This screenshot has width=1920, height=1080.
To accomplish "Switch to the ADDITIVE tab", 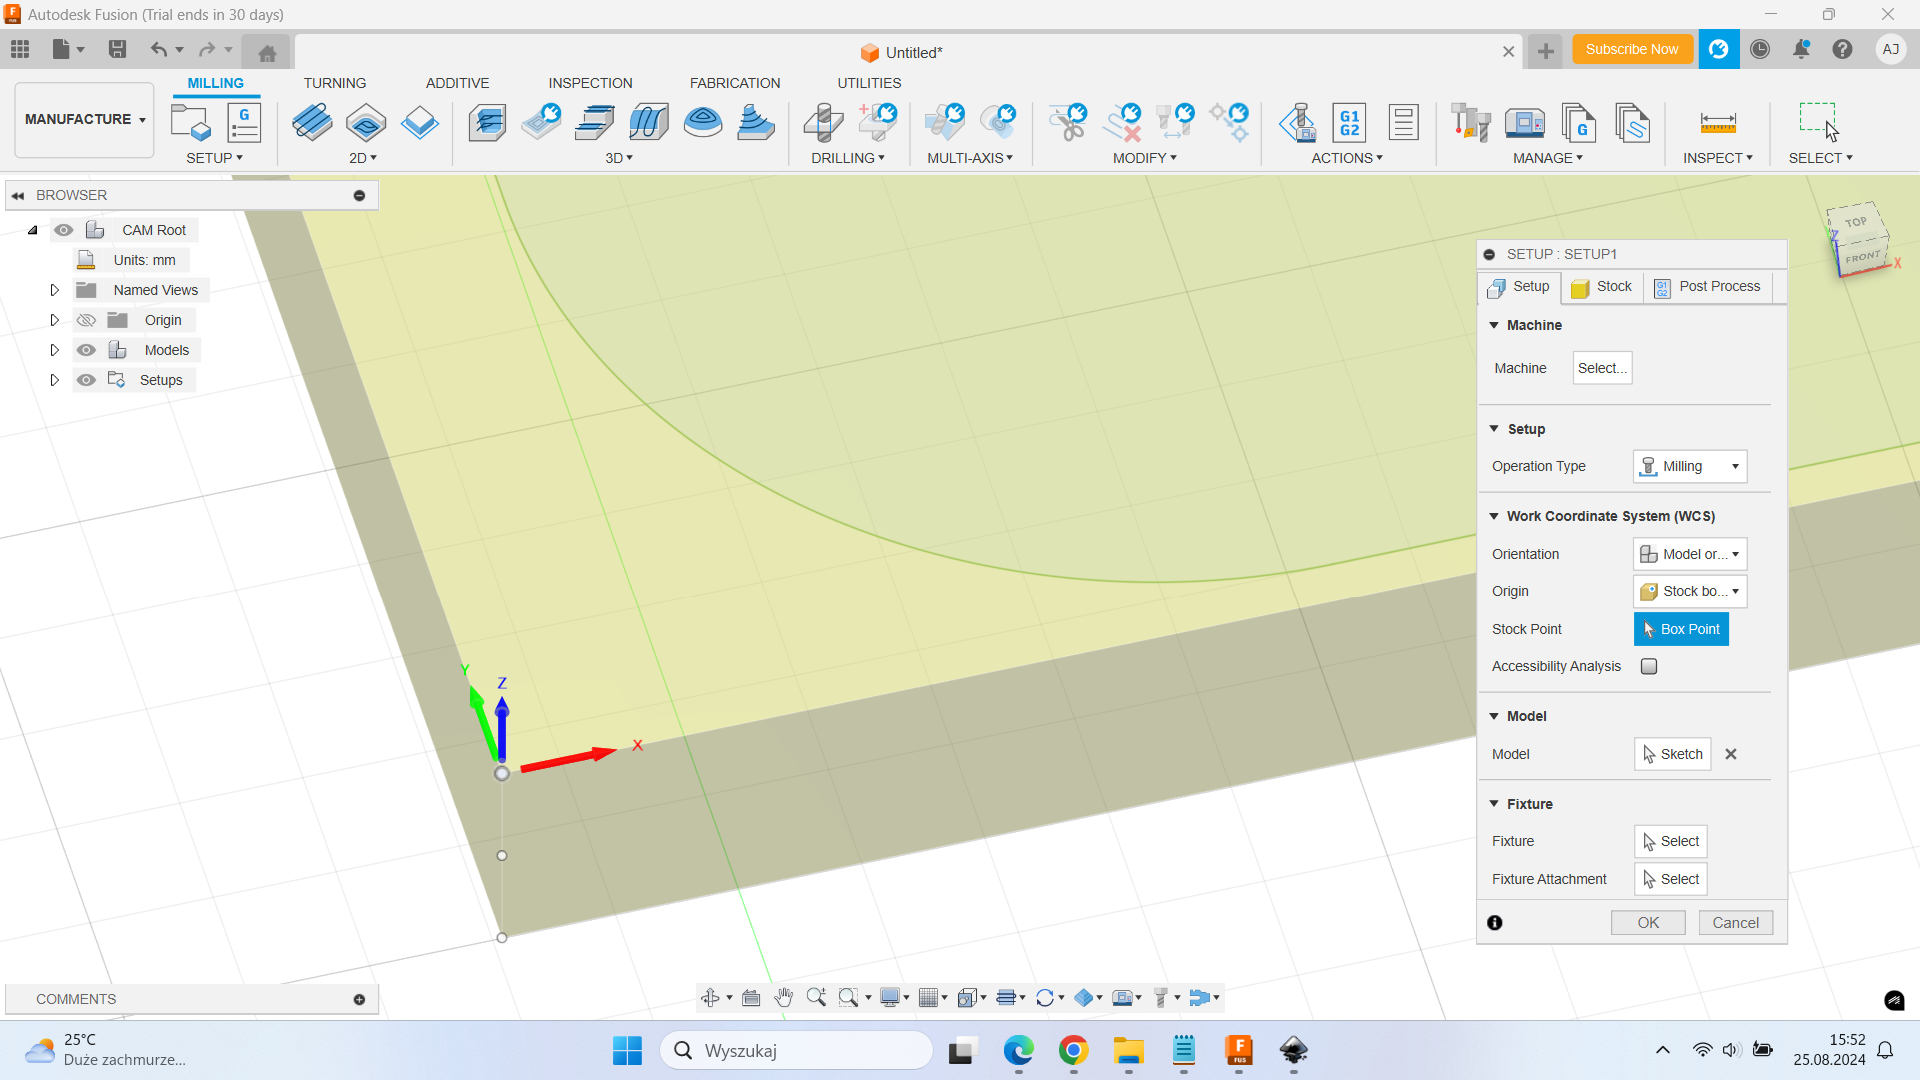I will click(x=457, y=83).
